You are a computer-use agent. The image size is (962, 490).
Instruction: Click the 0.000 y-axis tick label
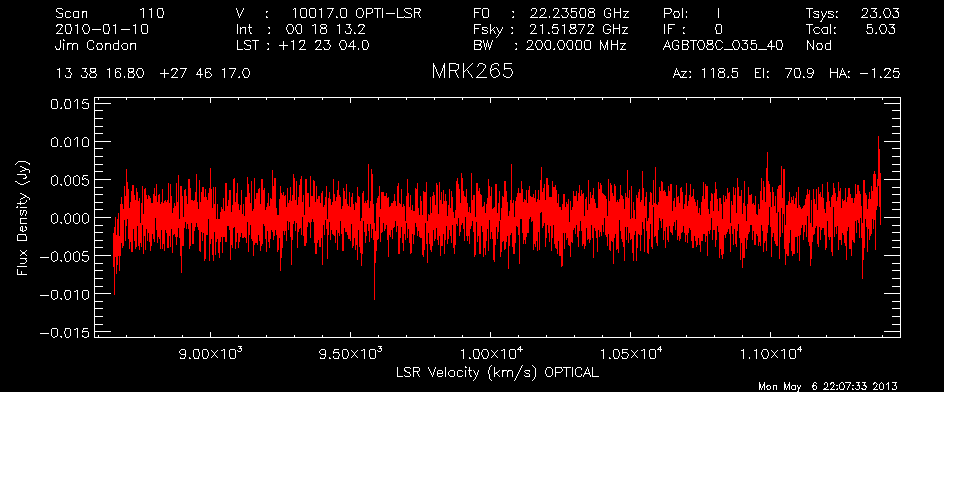70,218
